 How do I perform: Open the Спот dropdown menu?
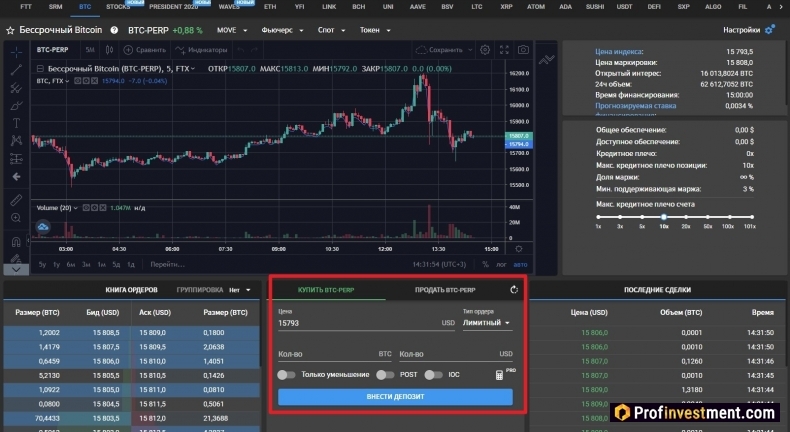point(331,30)
